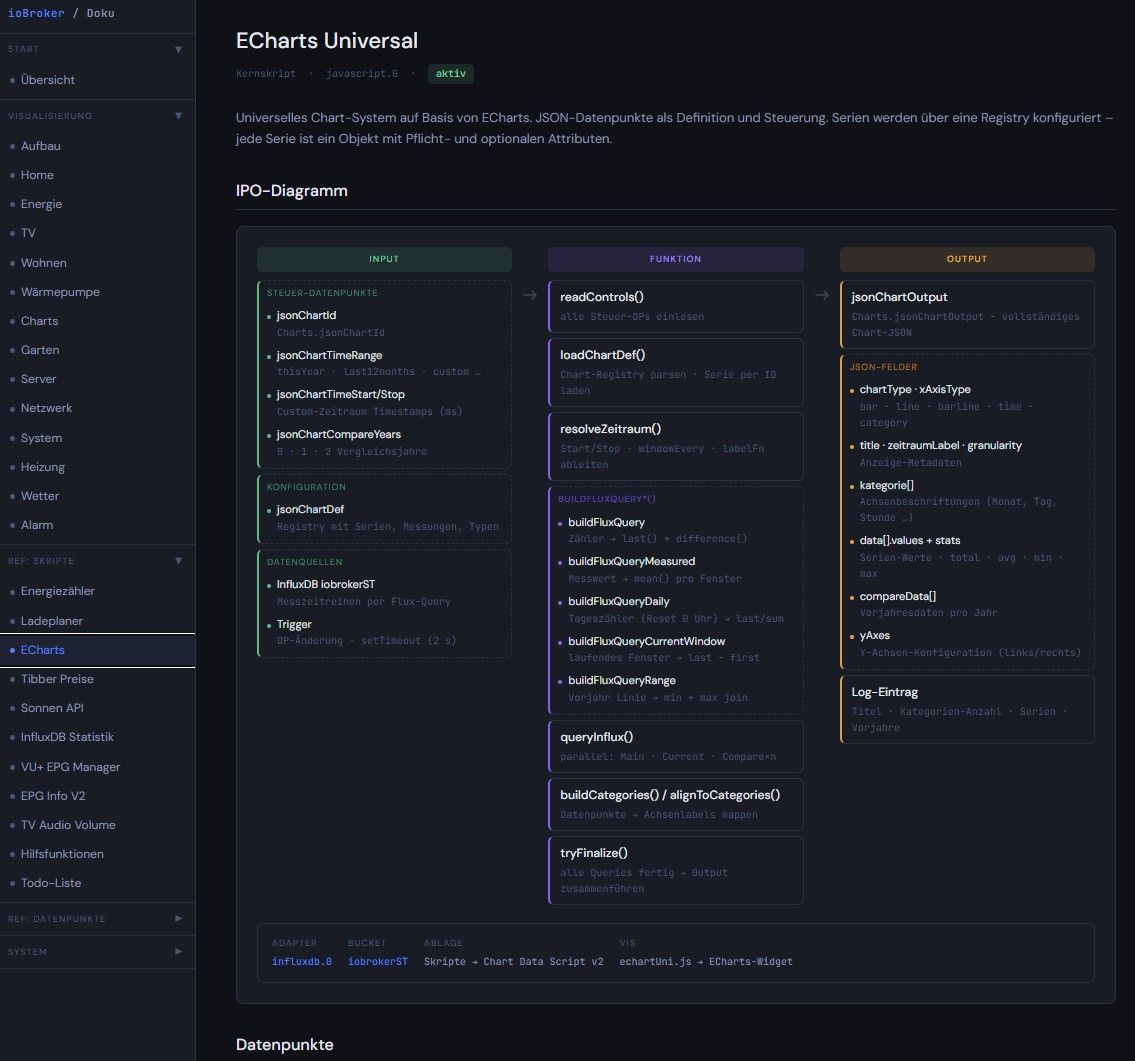Expand the REF: DATENPUNKTE section
The width and height of the screenshot is (1135, 1061).
179,918
